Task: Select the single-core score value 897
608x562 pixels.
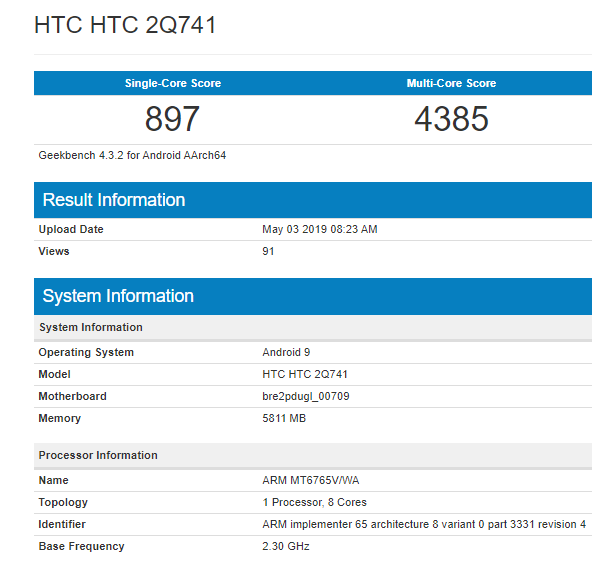Action: tap(172, 119)
